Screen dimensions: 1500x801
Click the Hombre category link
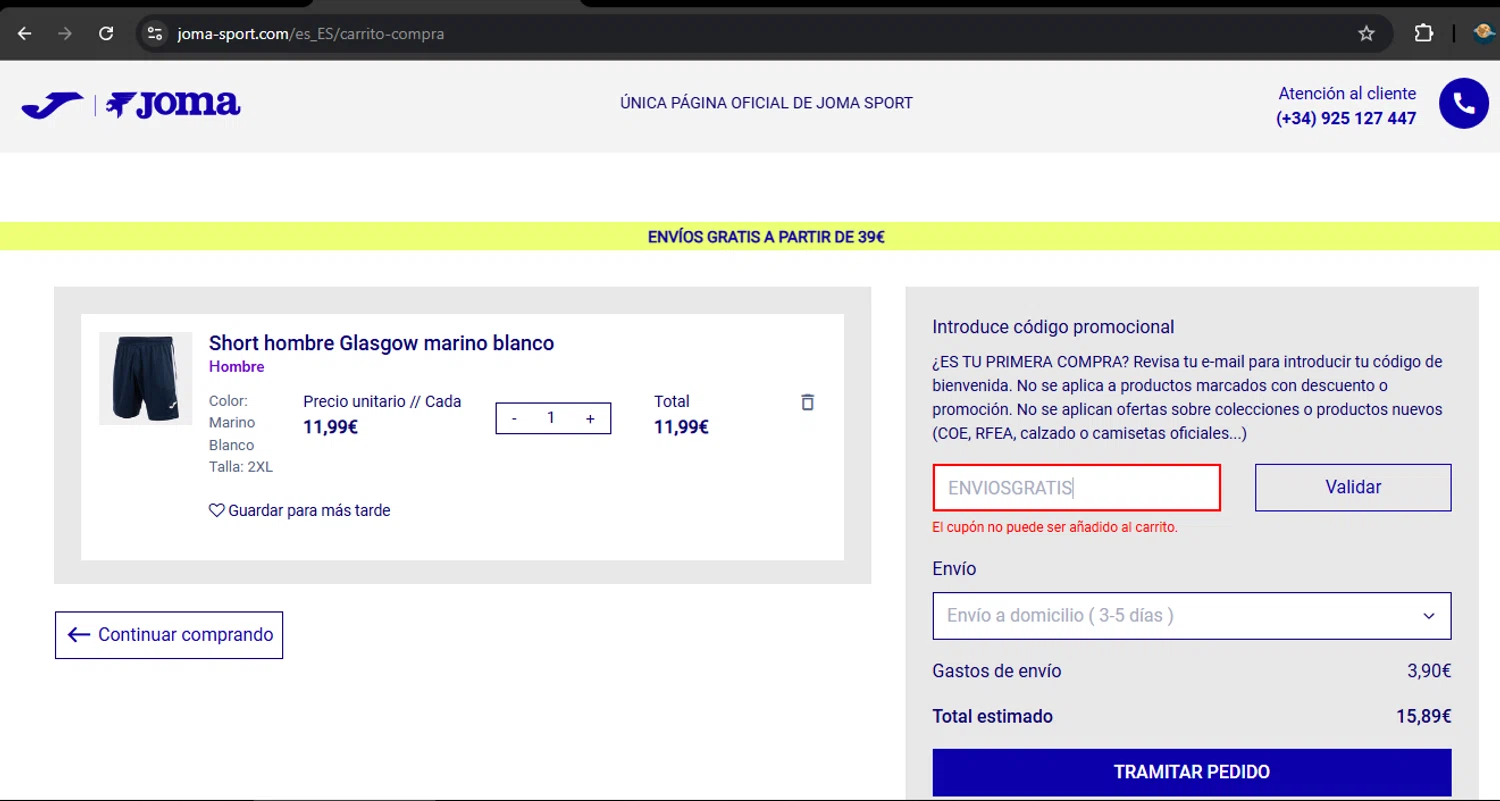(x=237, y=366)
